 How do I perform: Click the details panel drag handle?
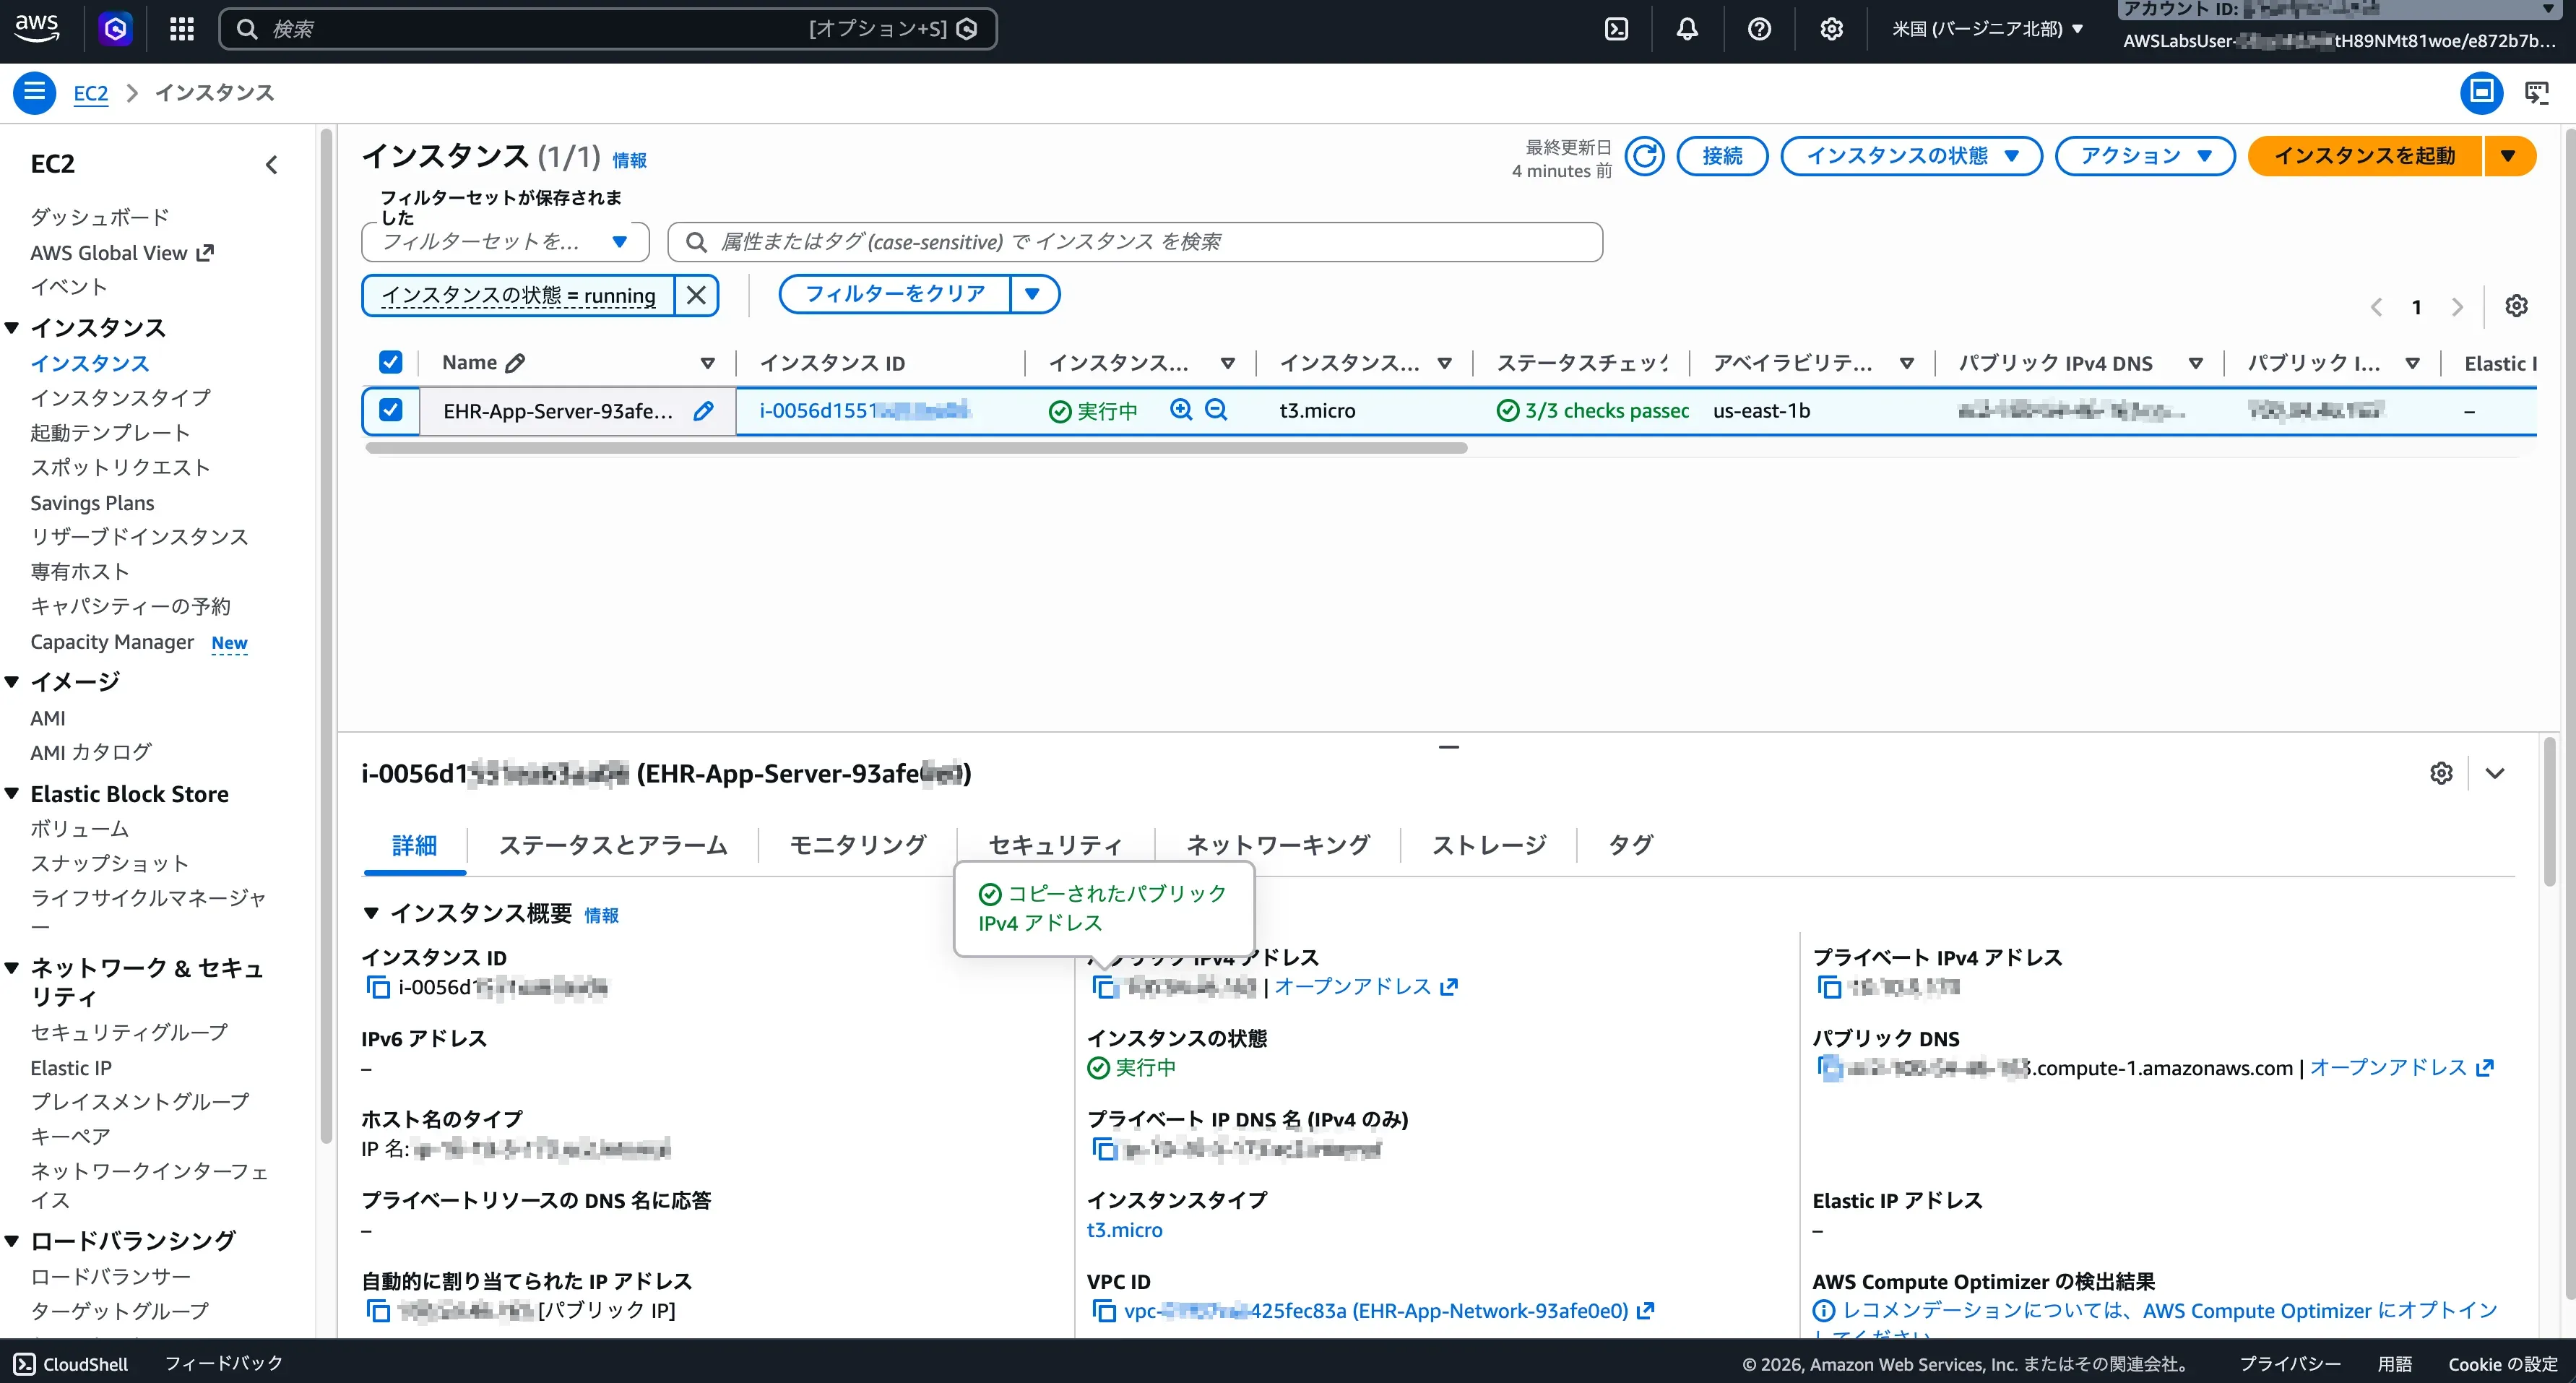pyautogui.click(x=1449, y=747)
